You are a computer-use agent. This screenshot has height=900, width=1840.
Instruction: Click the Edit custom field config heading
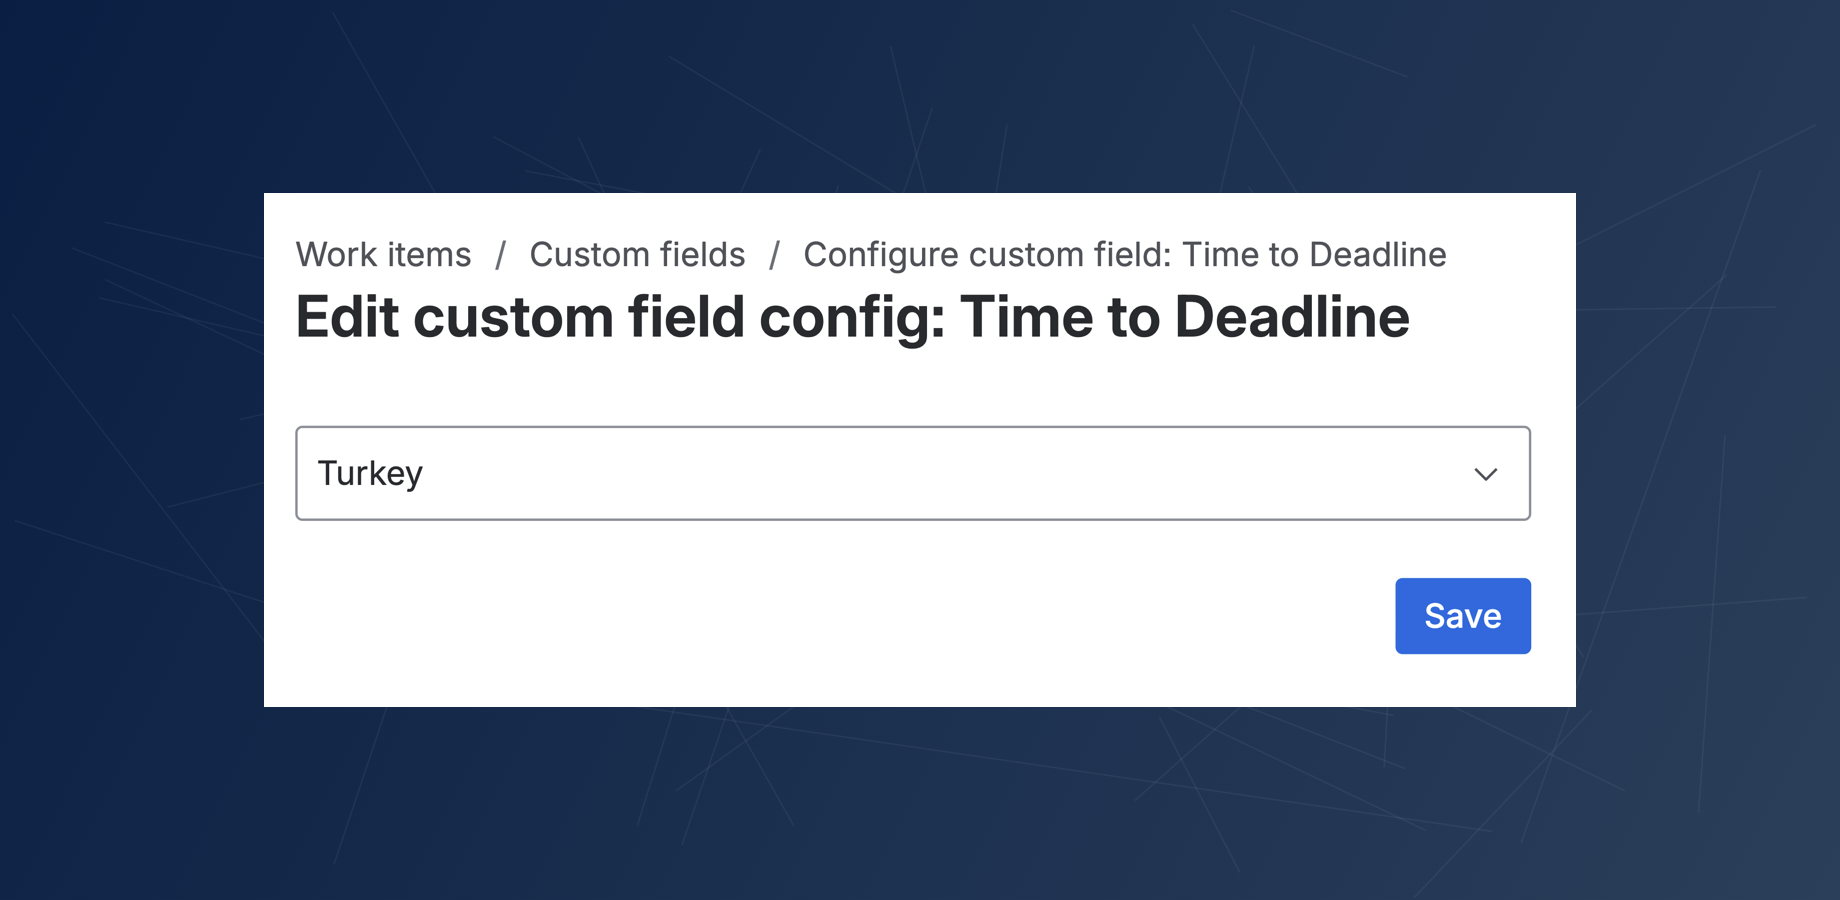pos(851,318)
